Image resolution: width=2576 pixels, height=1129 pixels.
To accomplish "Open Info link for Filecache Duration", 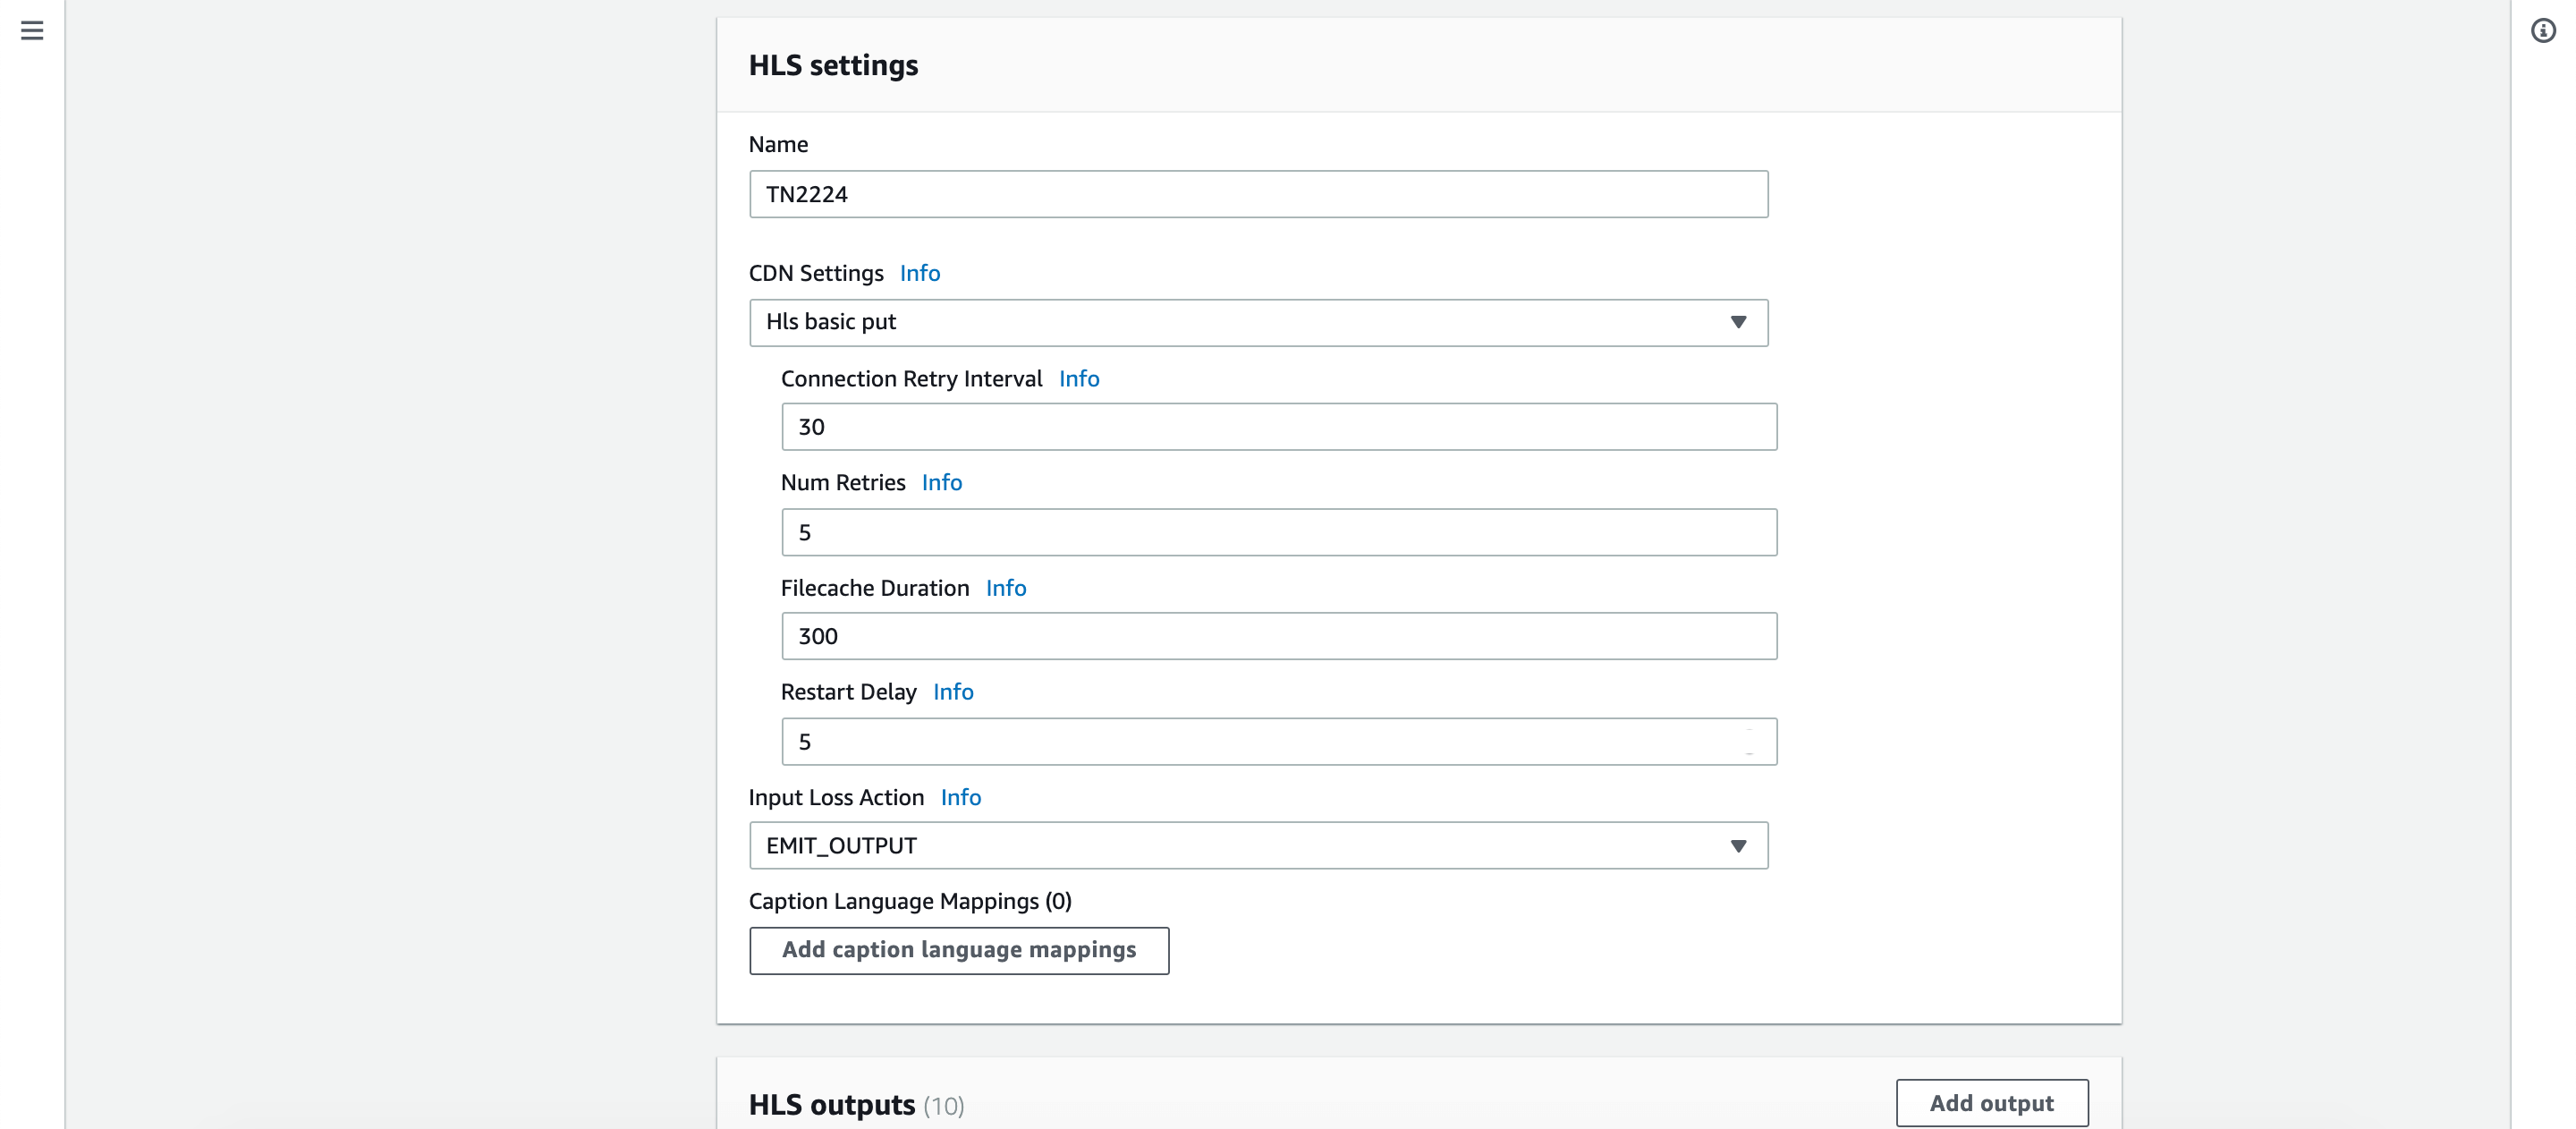I will pos(1005,588).
